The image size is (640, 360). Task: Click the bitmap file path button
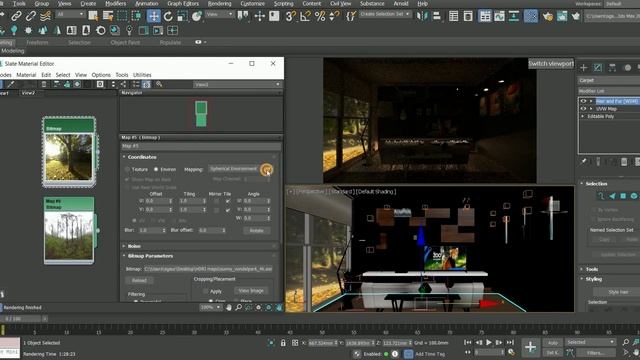pos(208,269)
